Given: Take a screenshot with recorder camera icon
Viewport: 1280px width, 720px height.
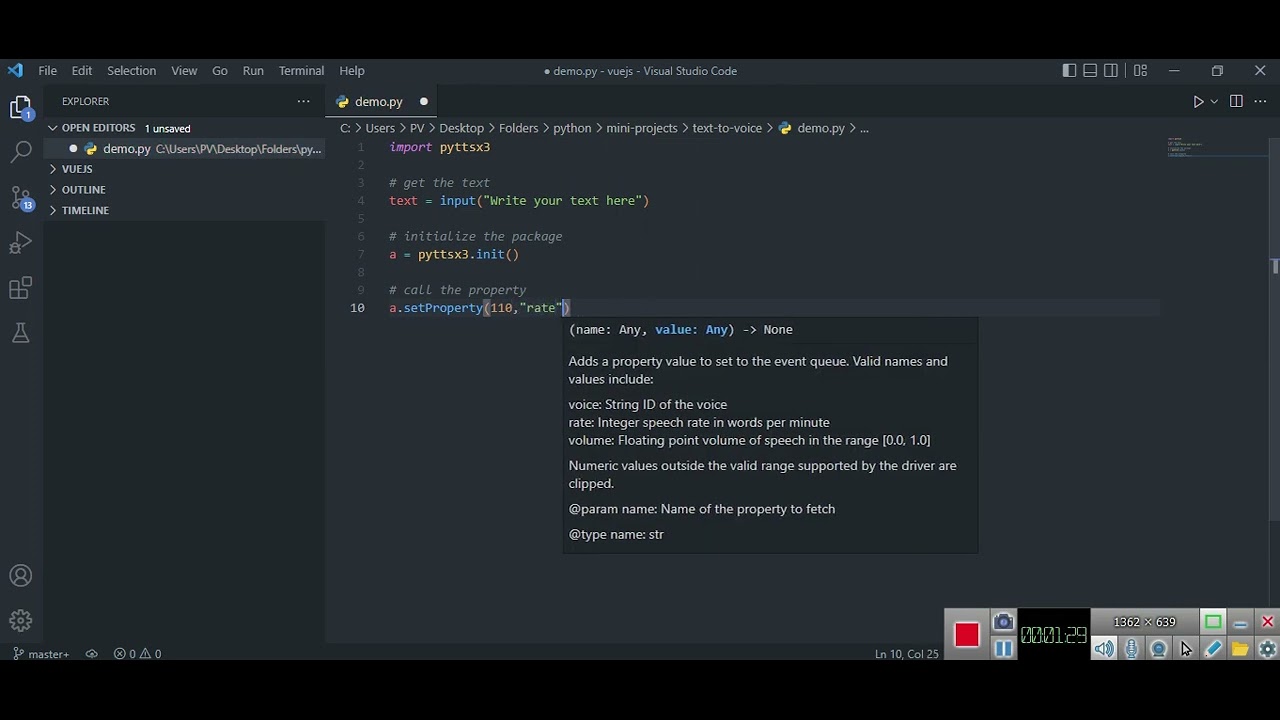Looking at the screenshot, I should [1003, 623].
